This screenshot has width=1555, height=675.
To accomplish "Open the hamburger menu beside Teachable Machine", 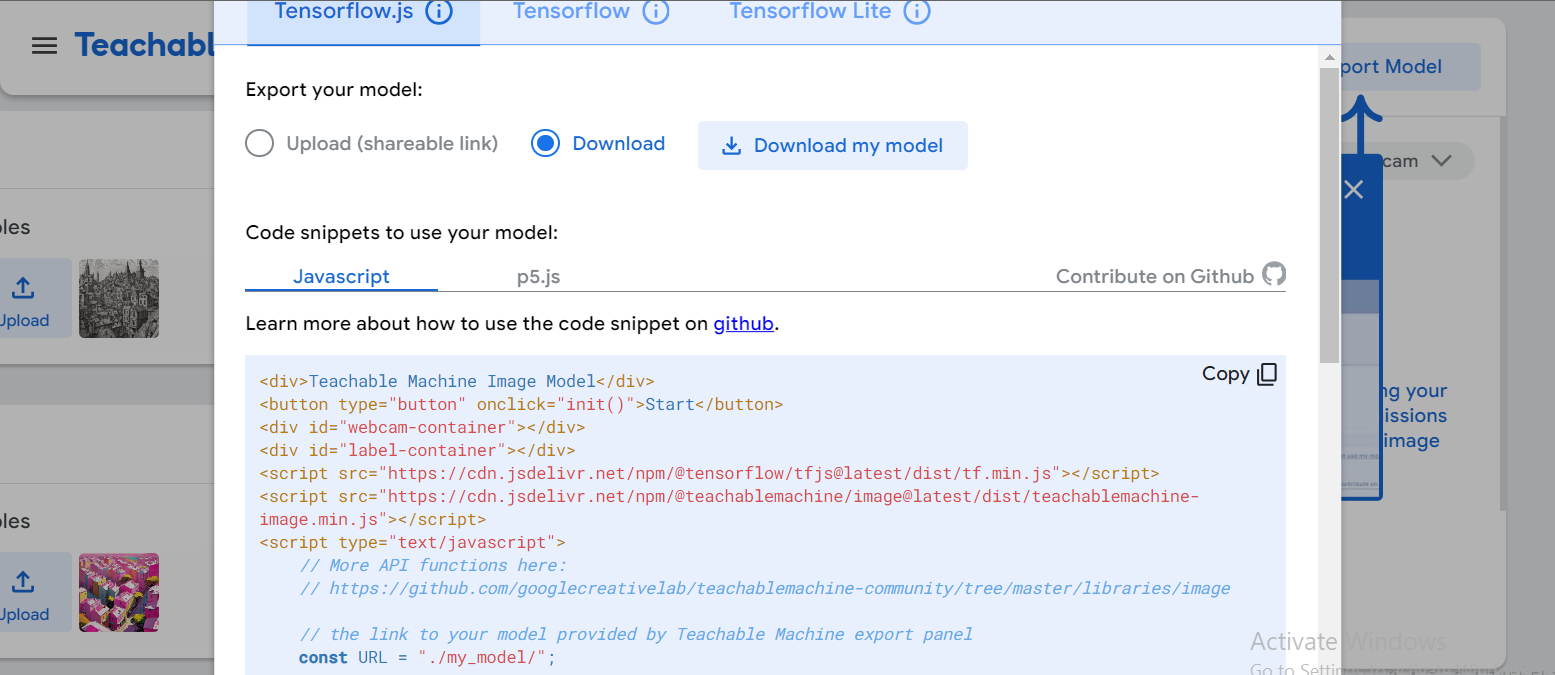I will [x=44, y=46].
